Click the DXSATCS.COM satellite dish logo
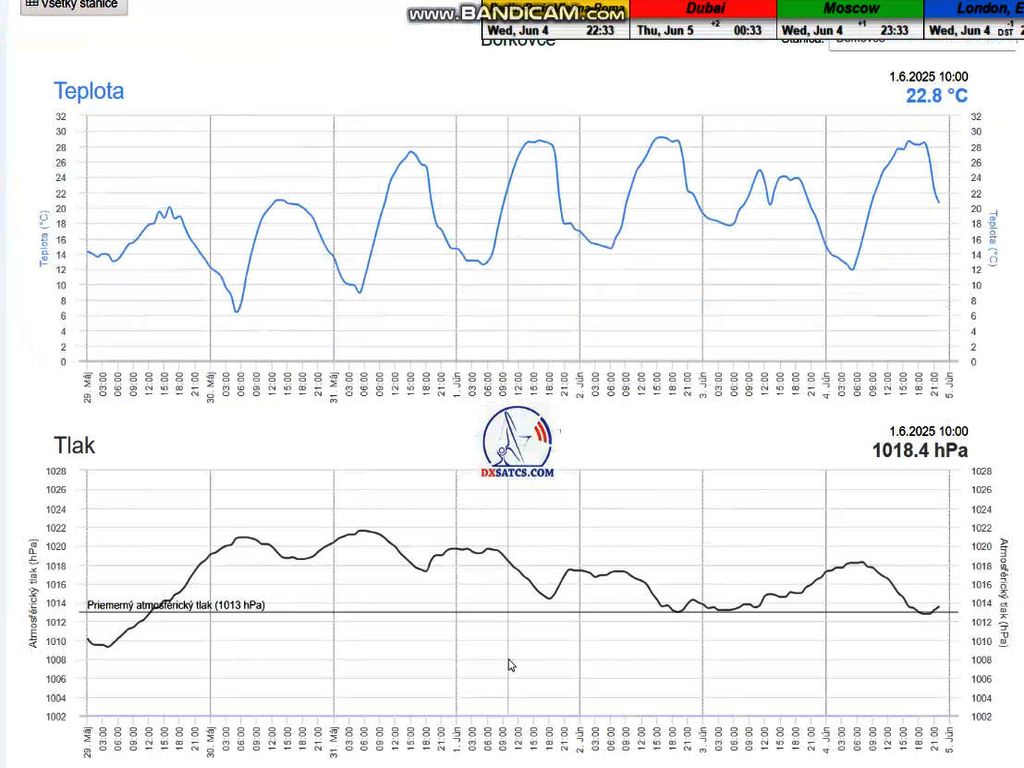The width and height of the screenshot is (1024, 768). click(517, 441)
